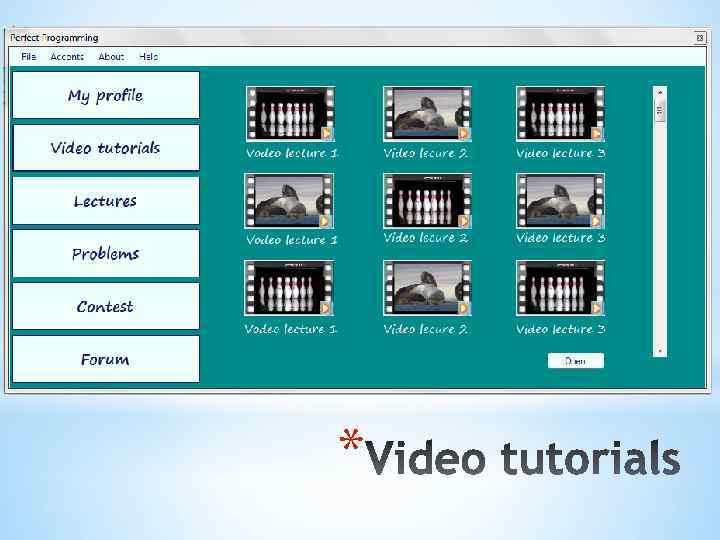Click play icon on bottom-row Video lecure 2
This screenshot has width=720, height=540.
pos(463,308)
